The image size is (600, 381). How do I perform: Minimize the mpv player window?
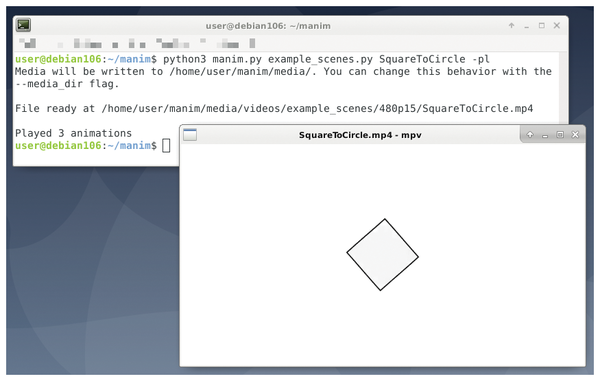[x=545, y=135]
